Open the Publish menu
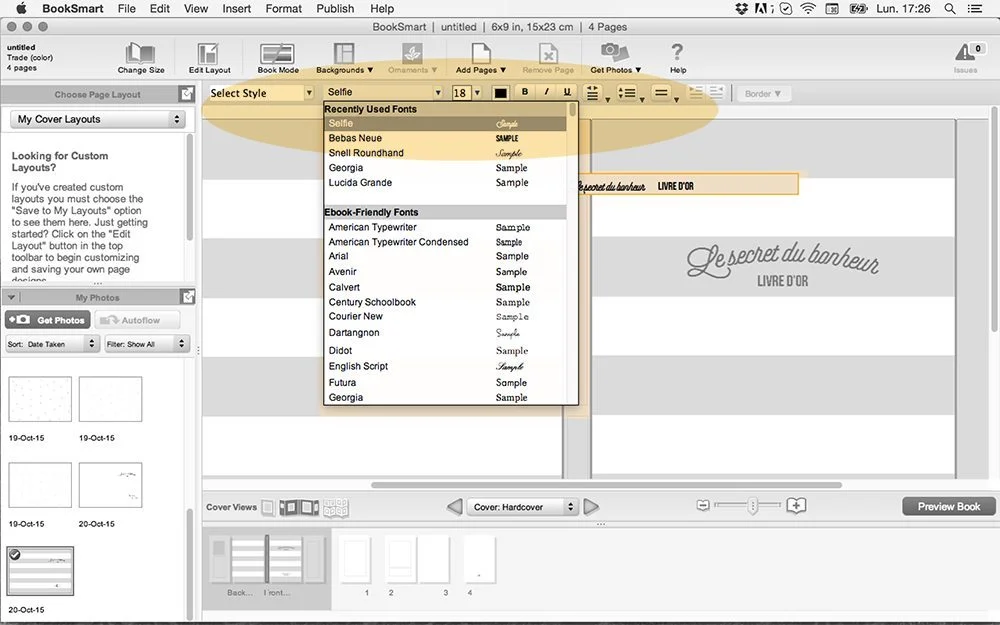 point(335,8)
